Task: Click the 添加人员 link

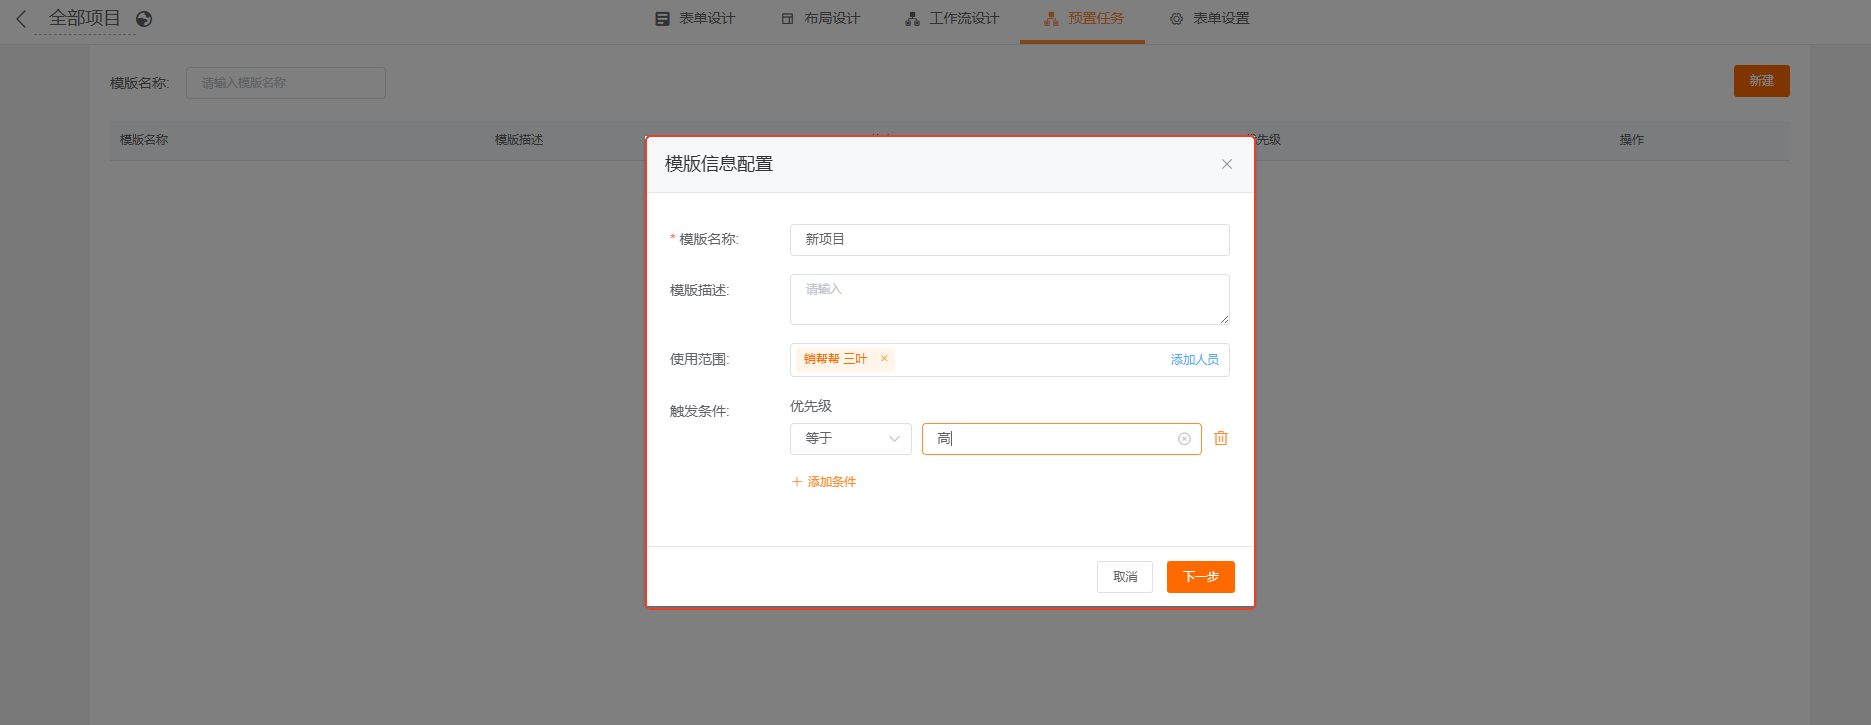Action: pyautogui.click(x=1194, y=360)
